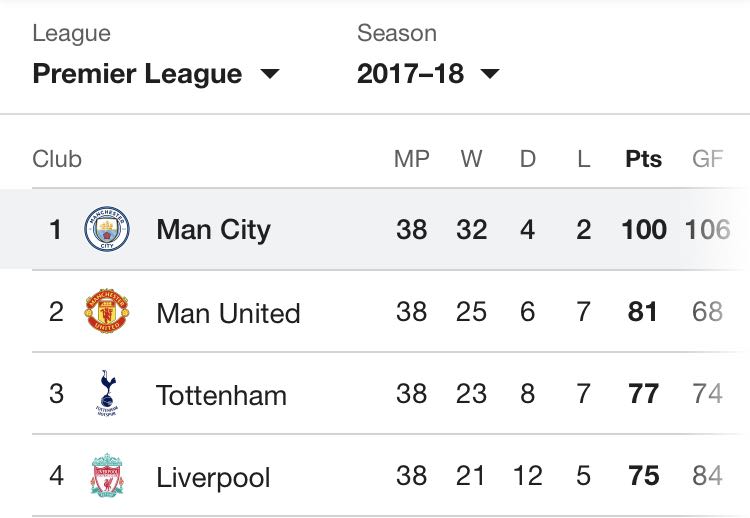Image resolution: width=750 pixels, height=518 pixels.
Task: Open the Premier League league selector
Action: click(x=156, y=74)
